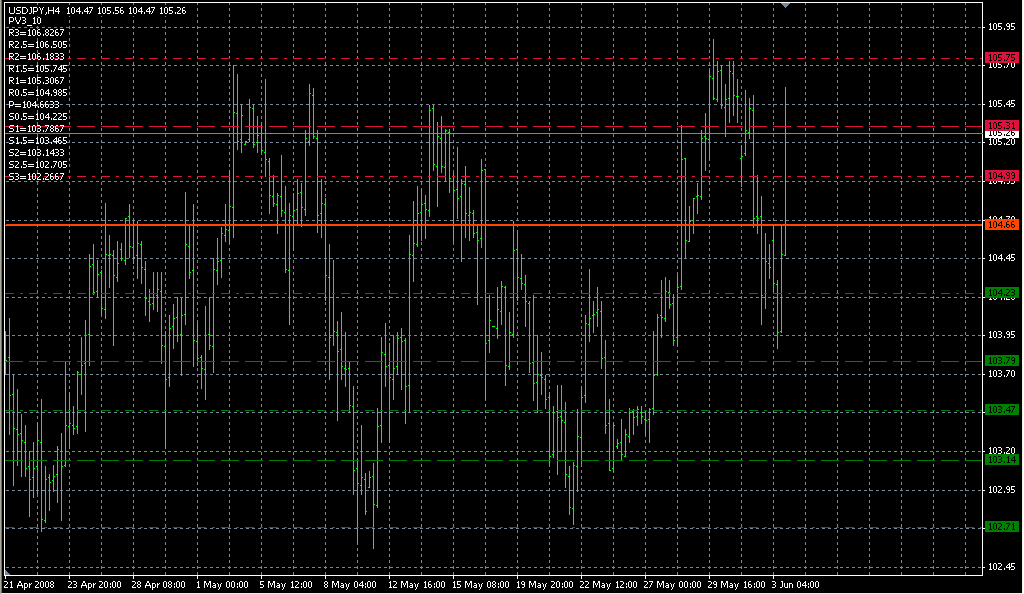The width and height of the screenshot is (1024, 594).
Task: Select the red 105.31 resistance price tag
Action: [x=1002, y=125]
